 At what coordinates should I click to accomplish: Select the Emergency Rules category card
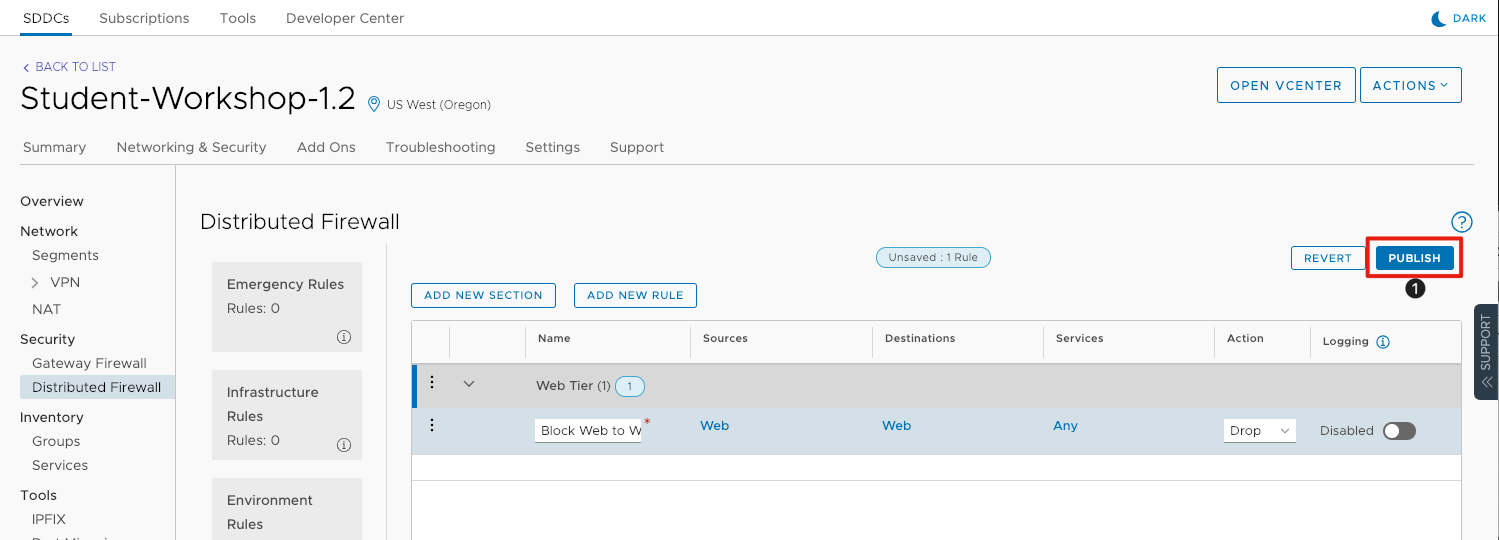pos(287,308)
